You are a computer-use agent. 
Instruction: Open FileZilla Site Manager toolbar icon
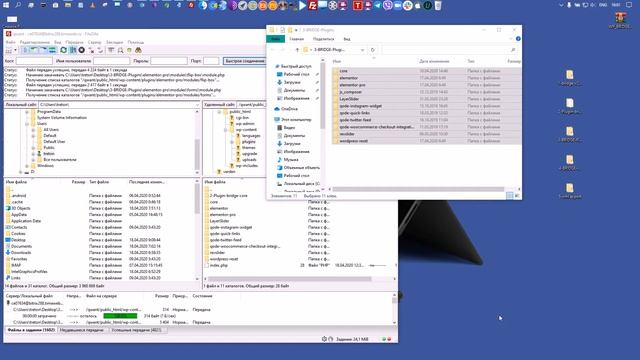tap(9, 50)
